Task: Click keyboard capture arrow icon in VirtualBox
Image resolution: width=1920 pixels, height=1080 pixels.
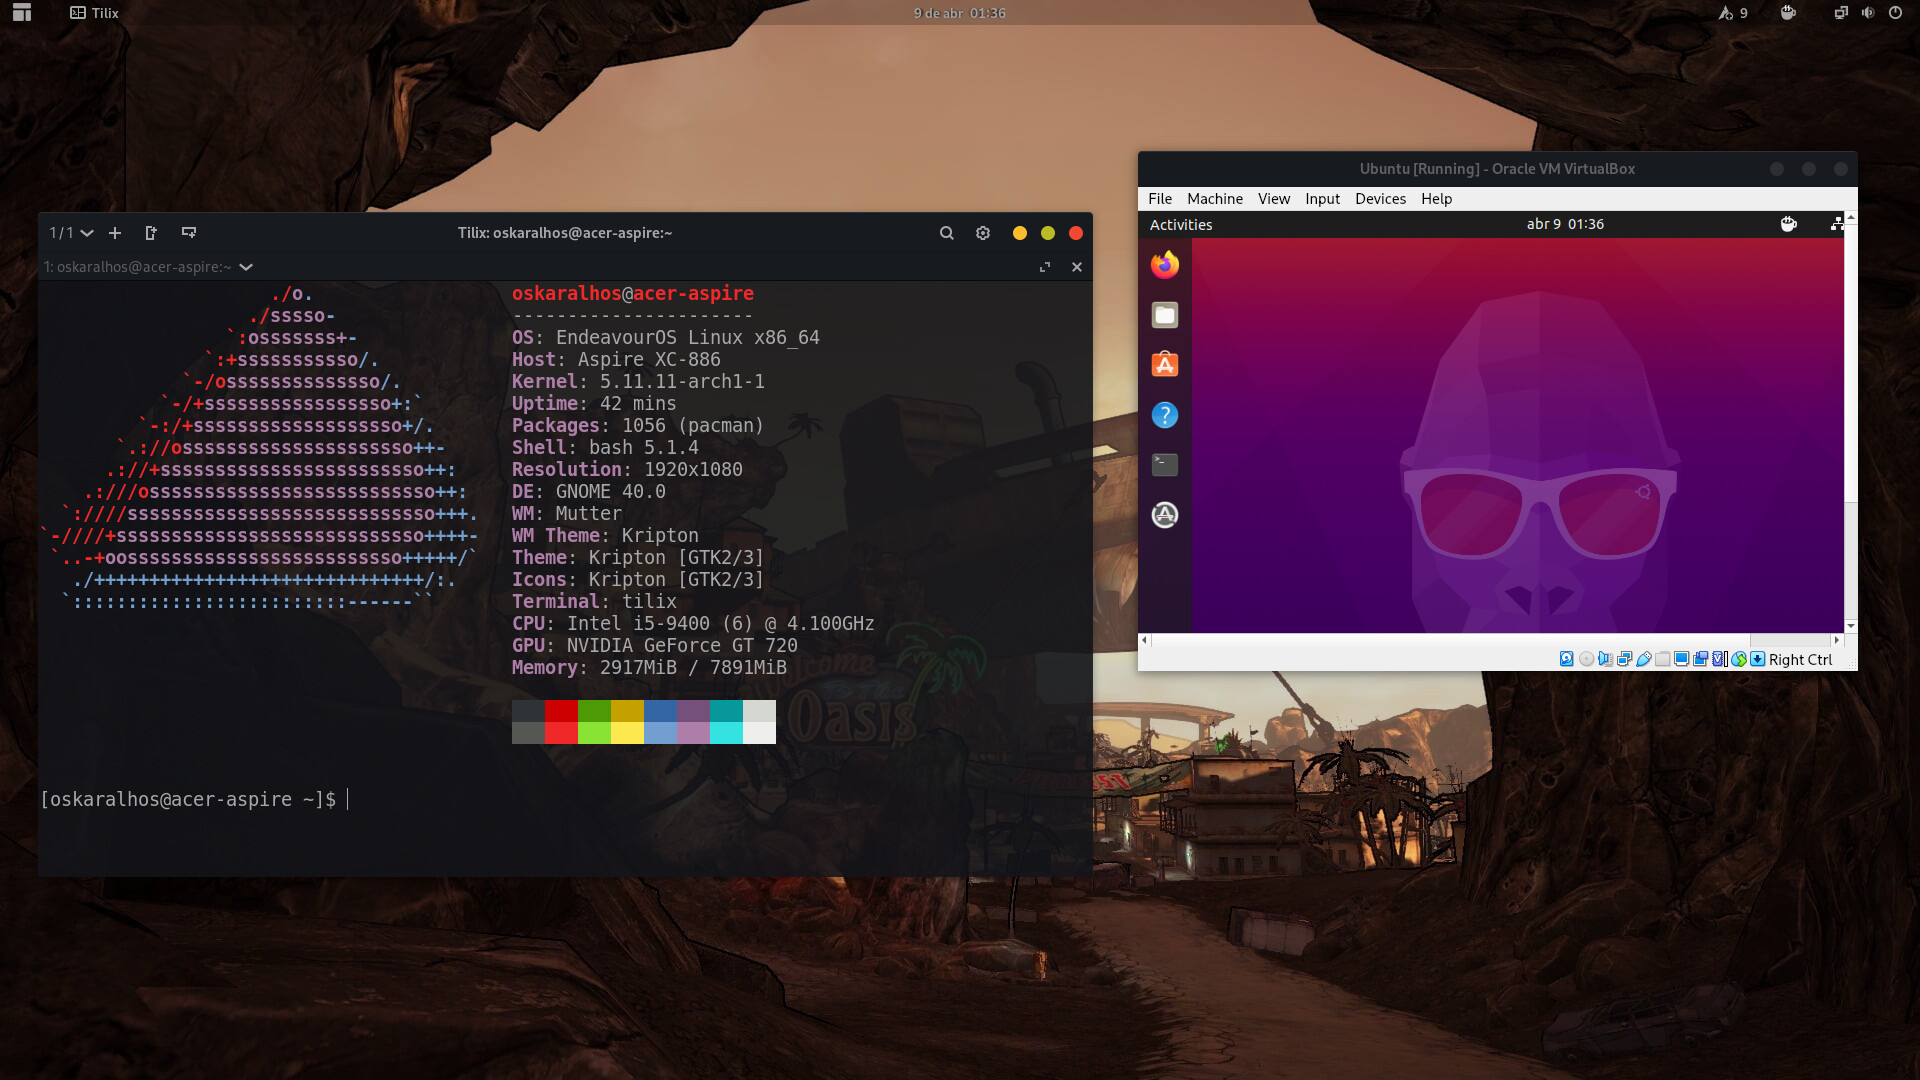Action: point(1757,659)
